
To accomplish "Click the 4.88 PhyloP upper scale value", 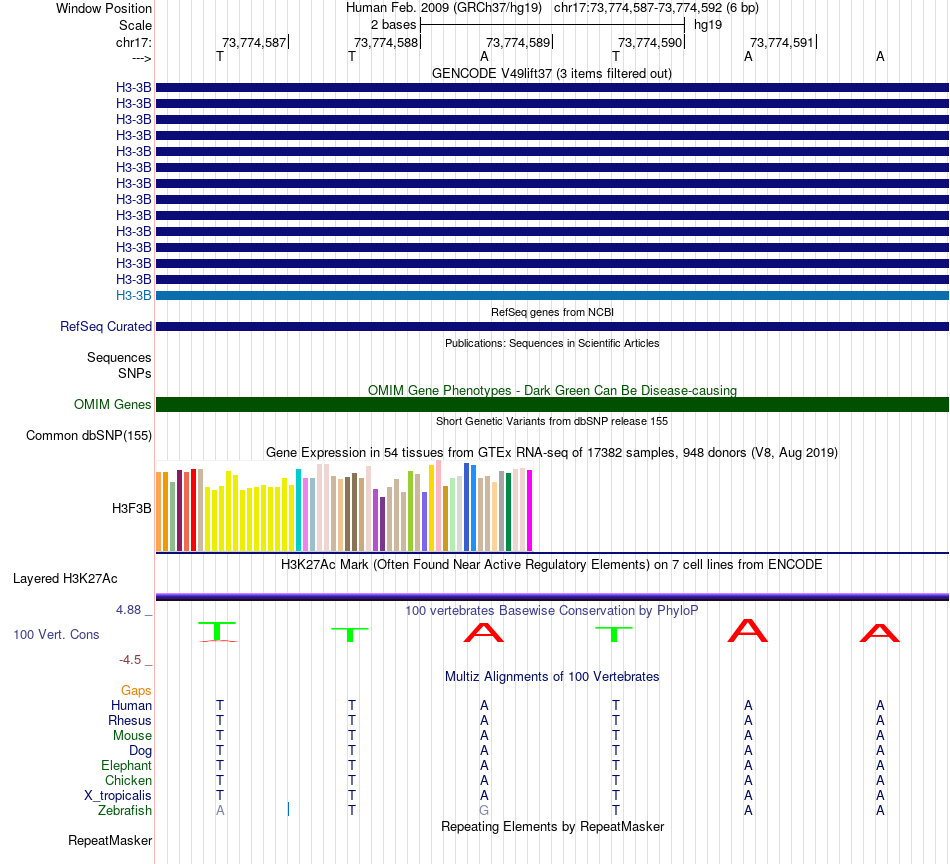I will click(x=128, y=610).
